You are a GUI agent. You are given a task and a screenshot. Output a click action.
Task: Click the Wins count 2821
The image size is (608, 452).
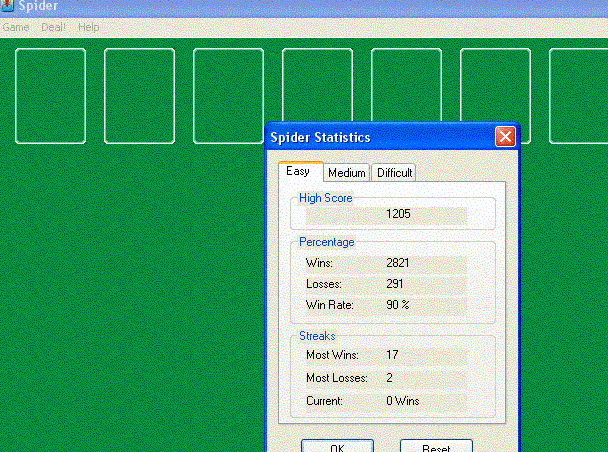point(398,263)
